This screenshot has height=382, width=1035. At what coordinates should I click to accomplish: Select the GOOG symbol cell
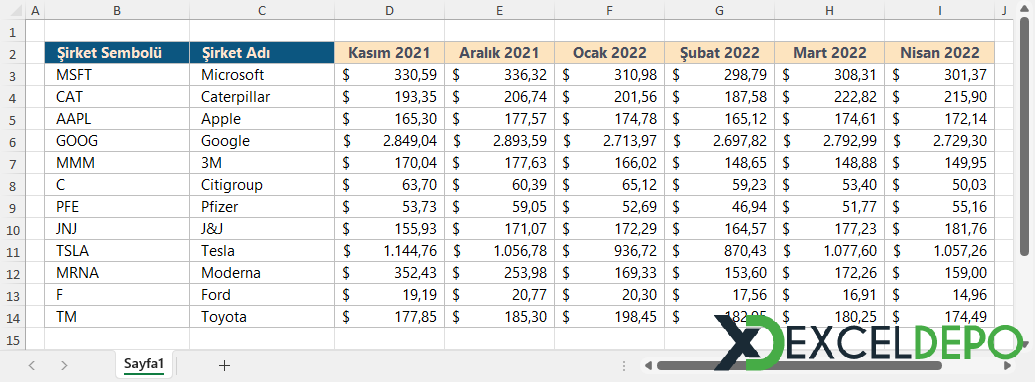click(117, 141)
